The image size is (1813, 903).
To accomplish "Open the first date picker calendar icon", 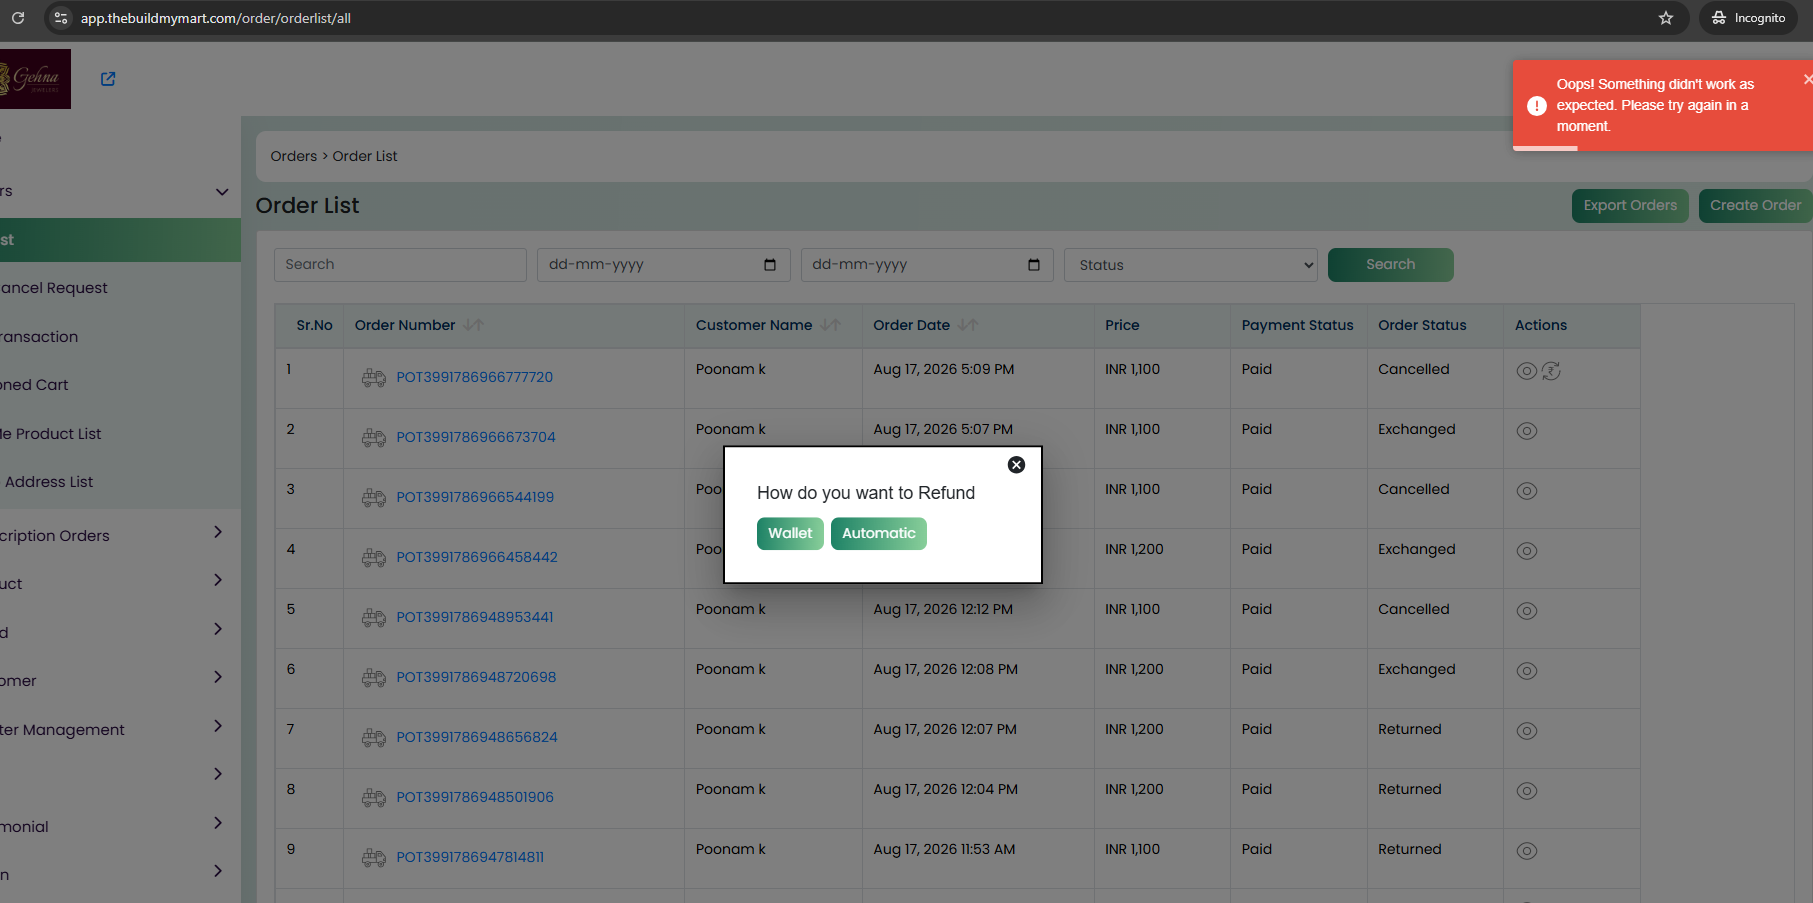I will coord(770,265).
